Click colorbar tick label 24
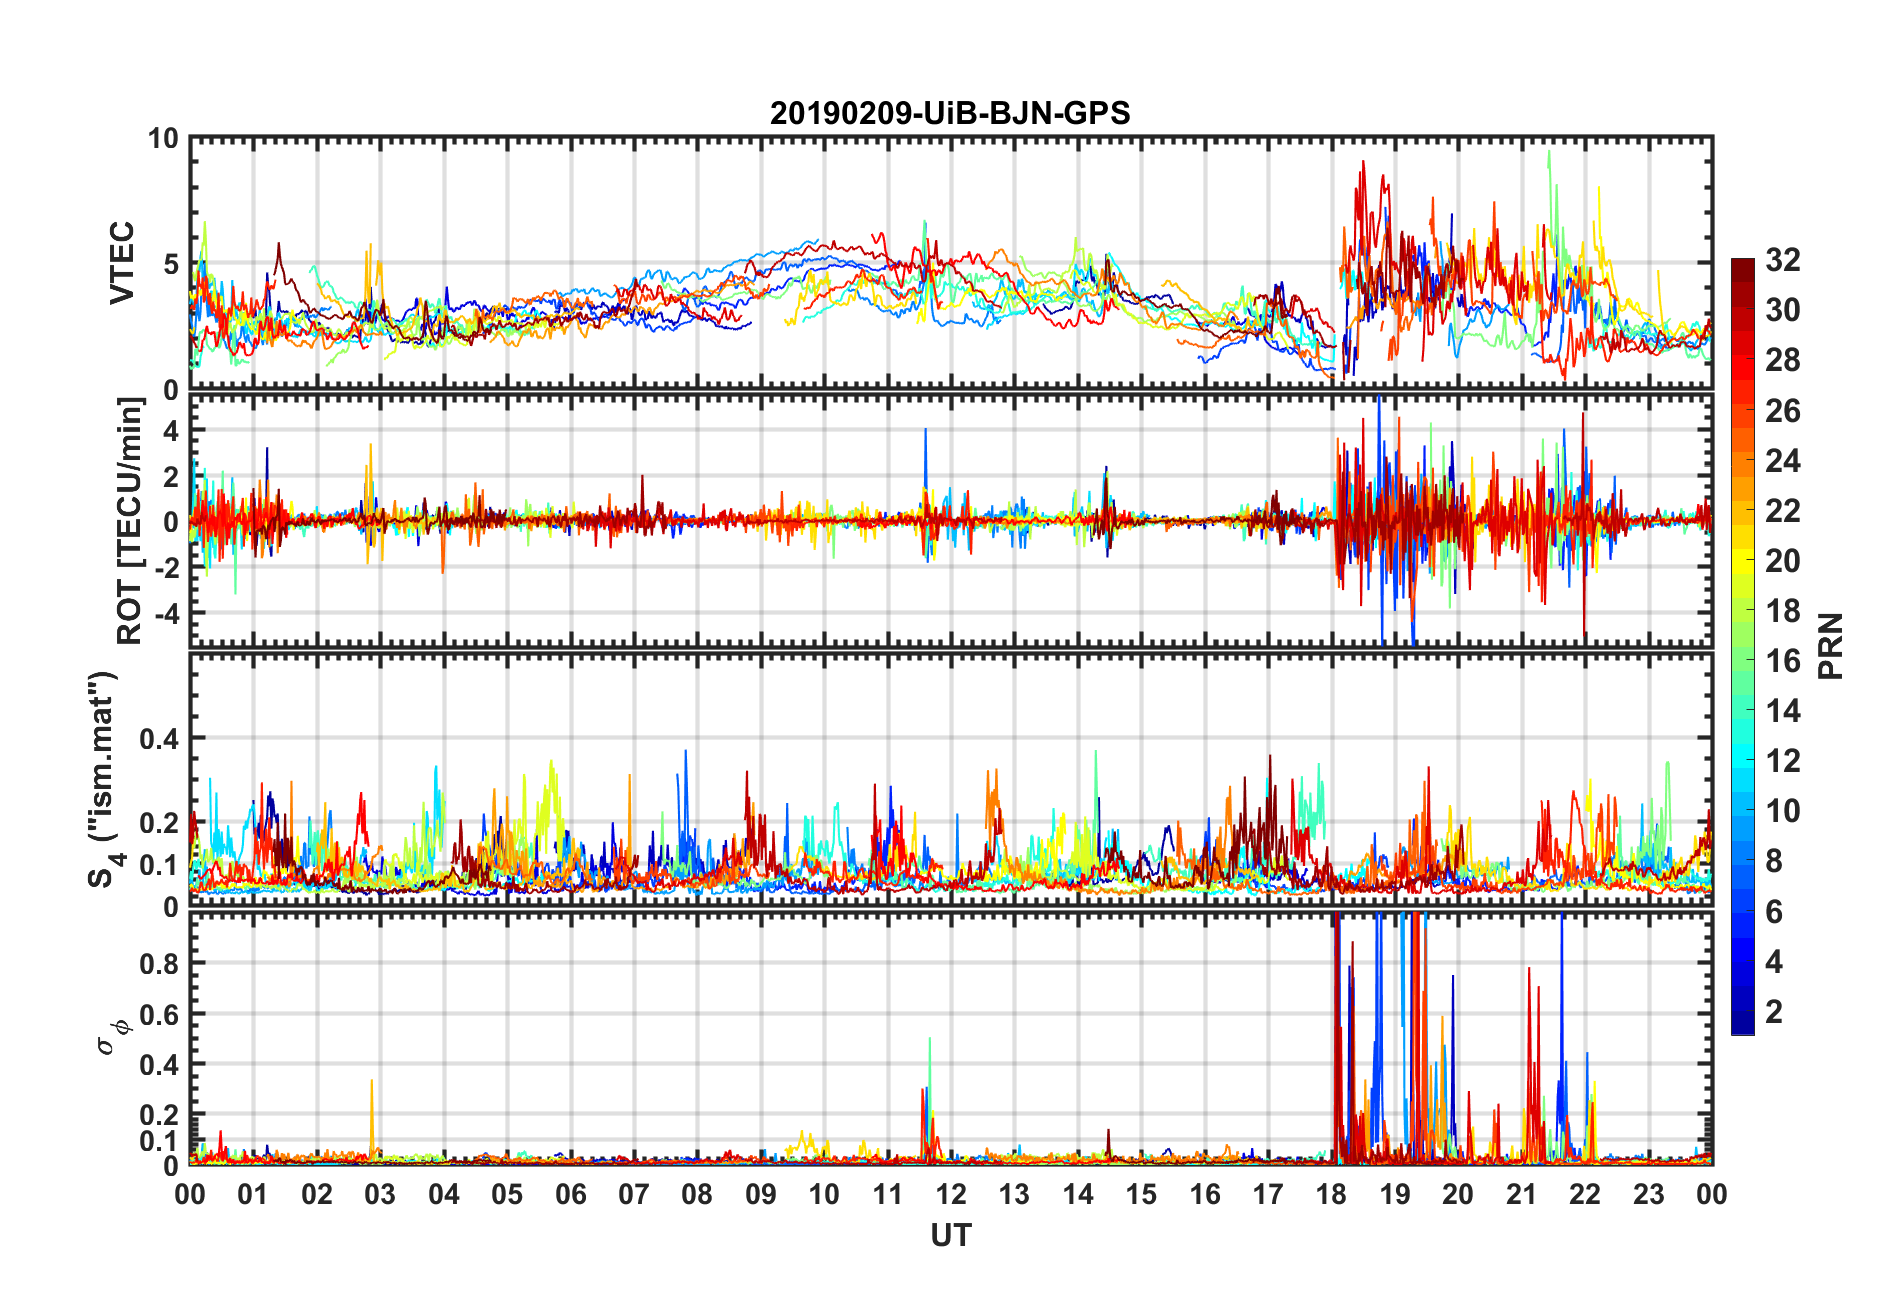The width and height of the screenshot is (1902, 1292). click(1783, 461)
